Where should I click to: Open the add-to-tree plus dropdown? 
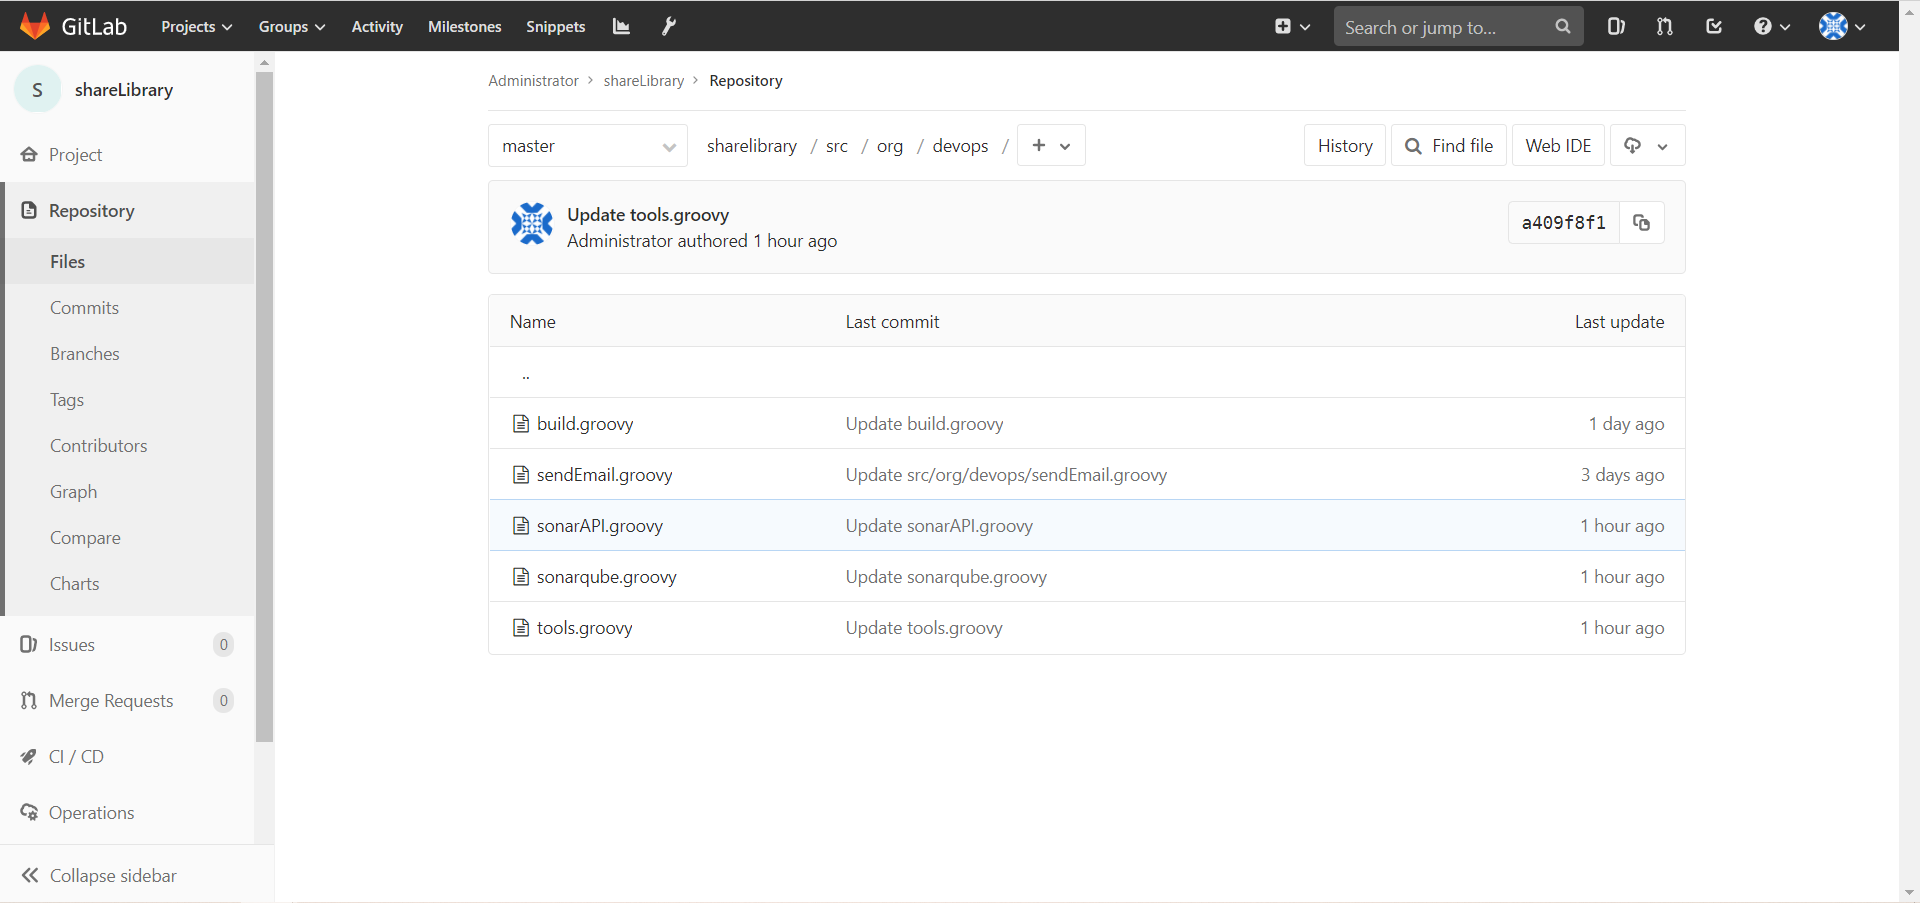[1050, 146]
